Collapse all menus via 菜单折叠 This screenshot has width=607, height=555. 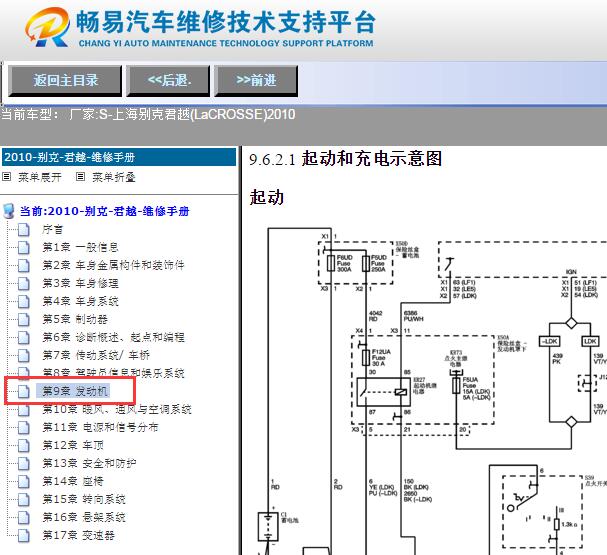[113, 177]
